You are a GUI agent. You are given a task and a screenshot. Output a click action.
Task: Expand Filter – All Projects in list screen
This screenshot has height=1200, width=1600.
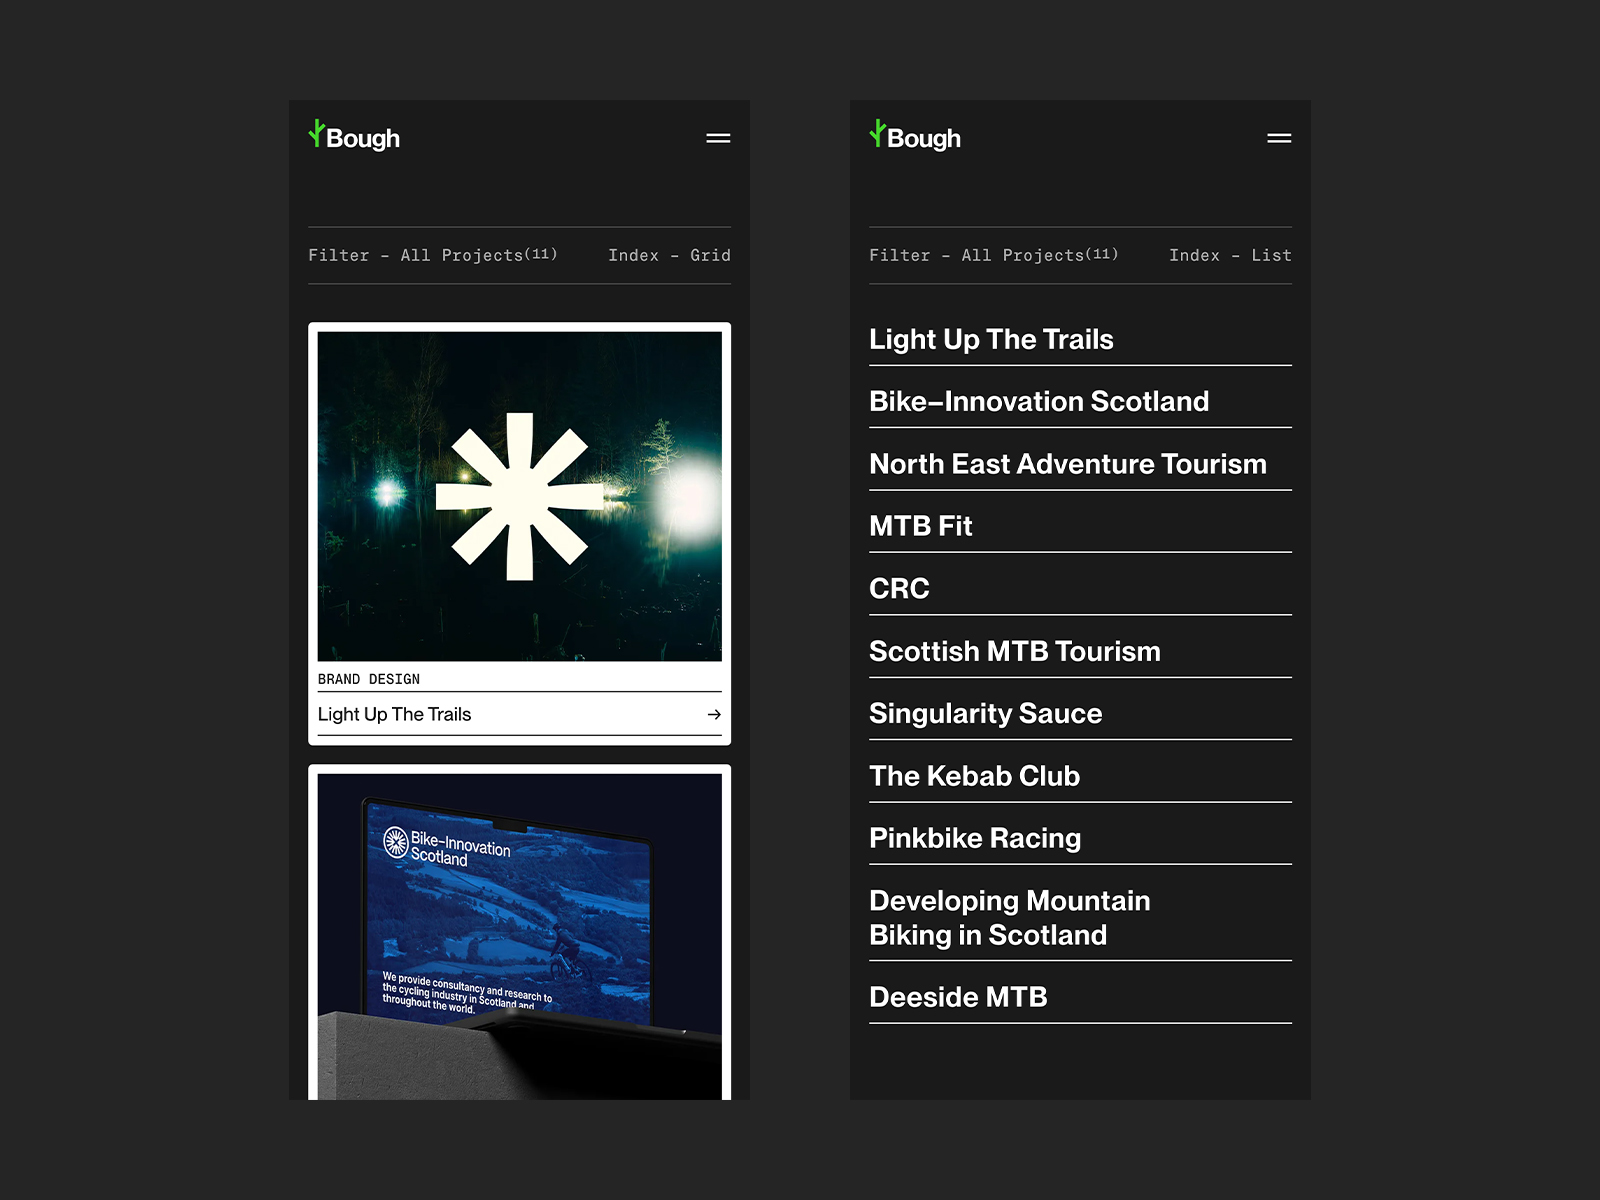pos(993,256)
